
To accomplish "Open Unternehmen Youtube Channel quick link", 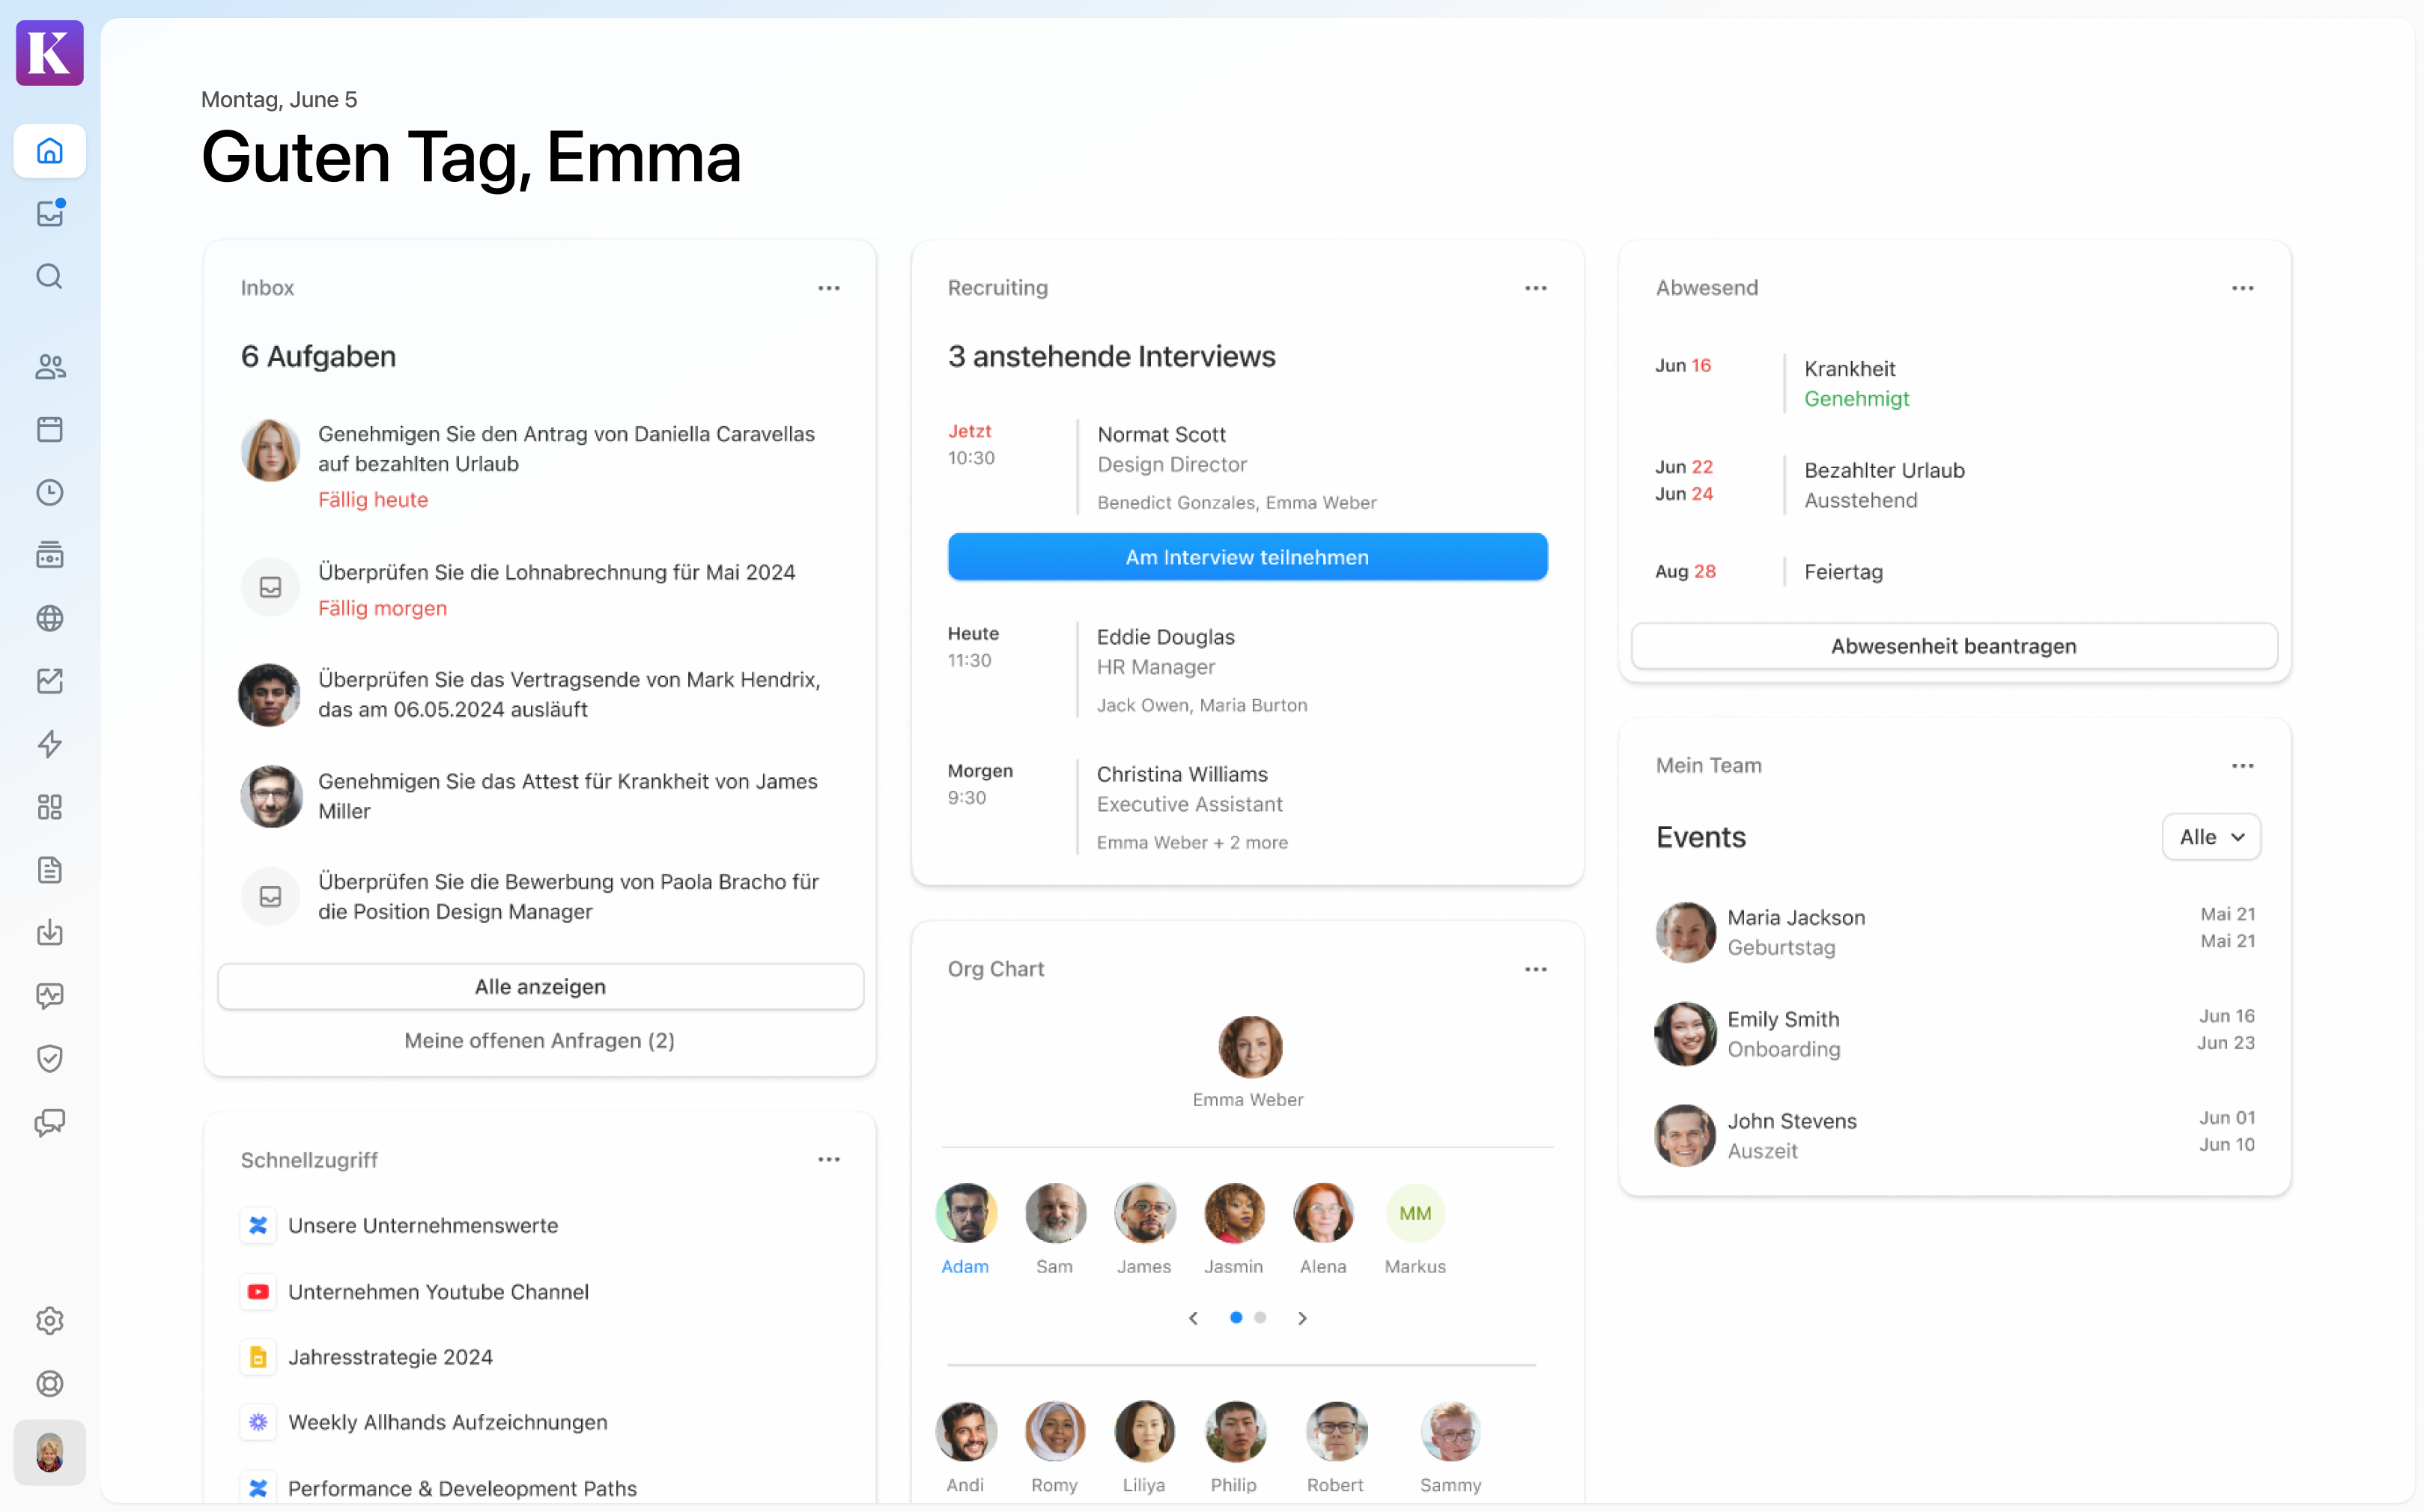I will pos(438,1292).
